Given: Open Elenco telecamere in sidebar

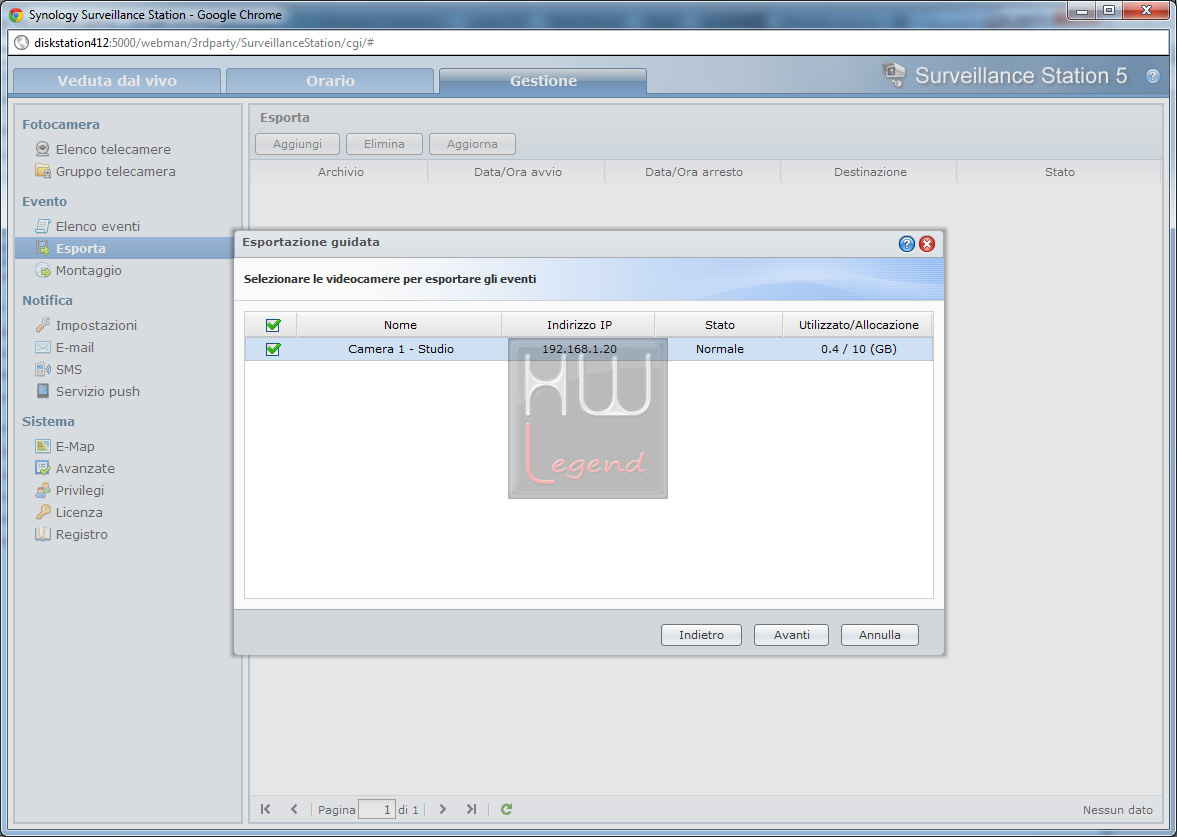Looking at the screenshot, I should [x=113, y=149].
